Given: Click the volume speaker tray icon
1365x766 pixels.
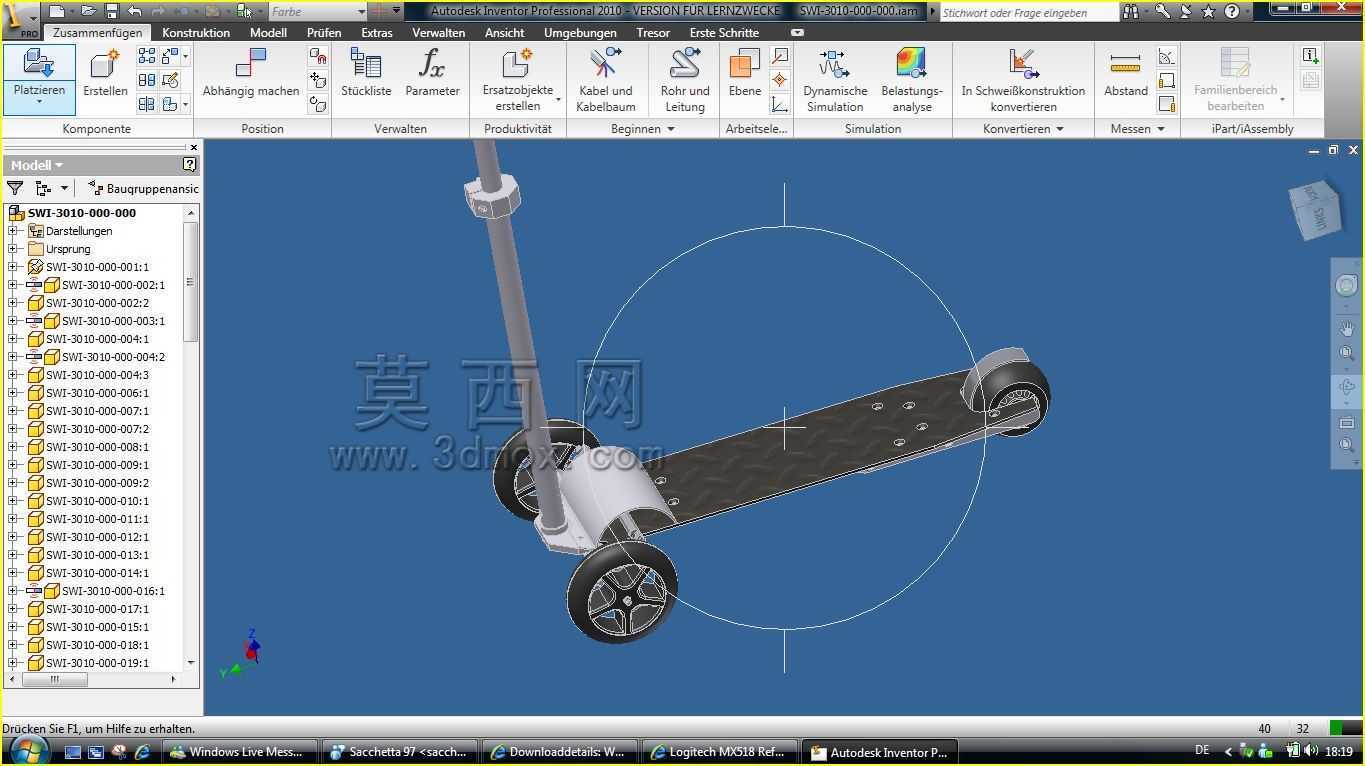Looking at the screenshot, I should (1310, 751).
